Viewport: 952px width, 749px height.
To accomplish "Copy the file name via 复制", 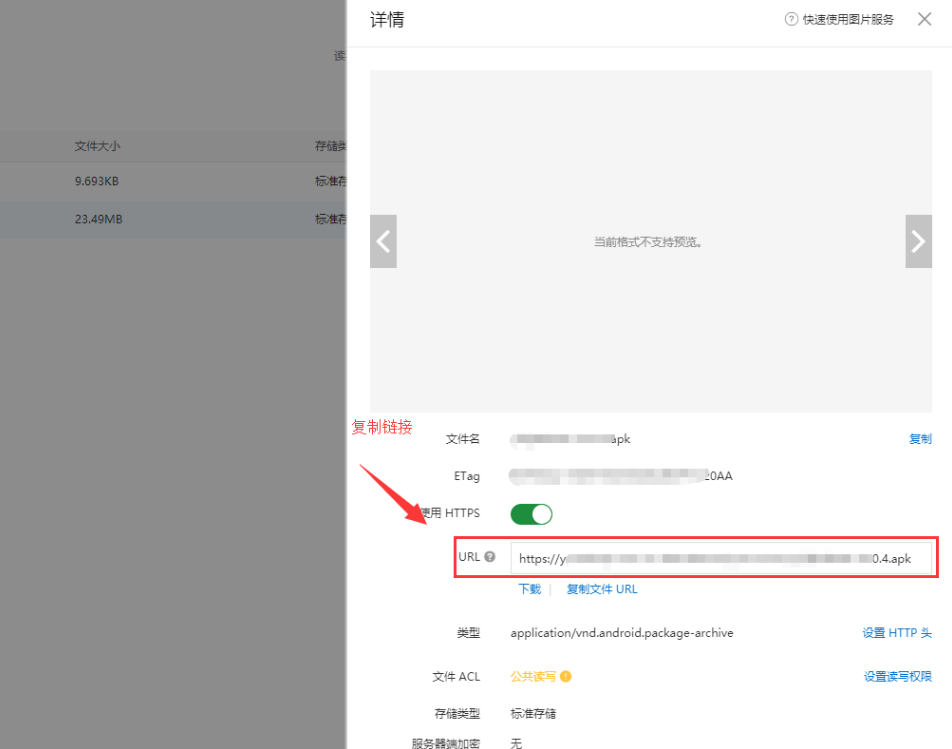I will click(x=920, y=439).
